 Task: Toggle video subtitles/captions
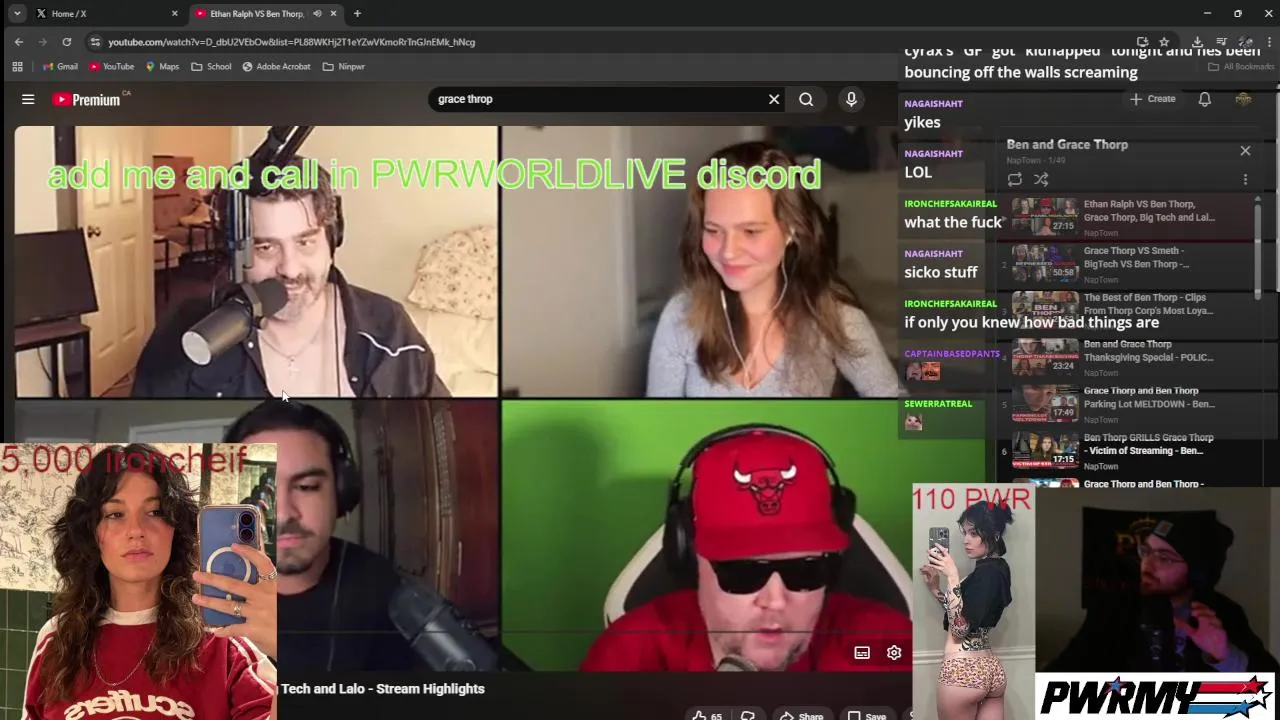click(x=862, y=652)
